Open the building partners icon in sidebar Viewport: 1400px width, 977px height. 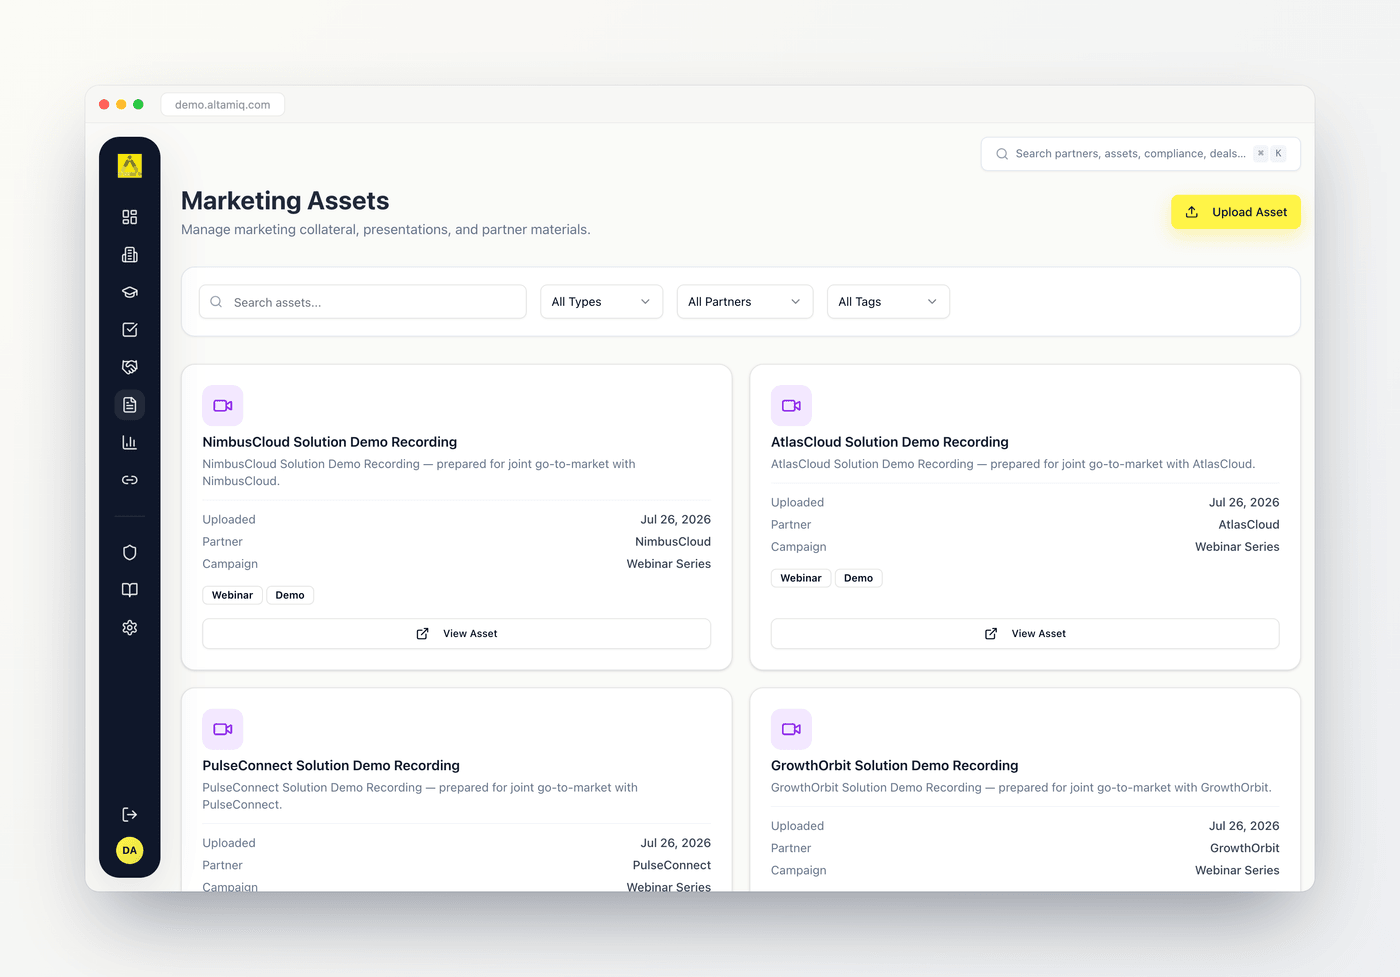[x=130, y=255]
